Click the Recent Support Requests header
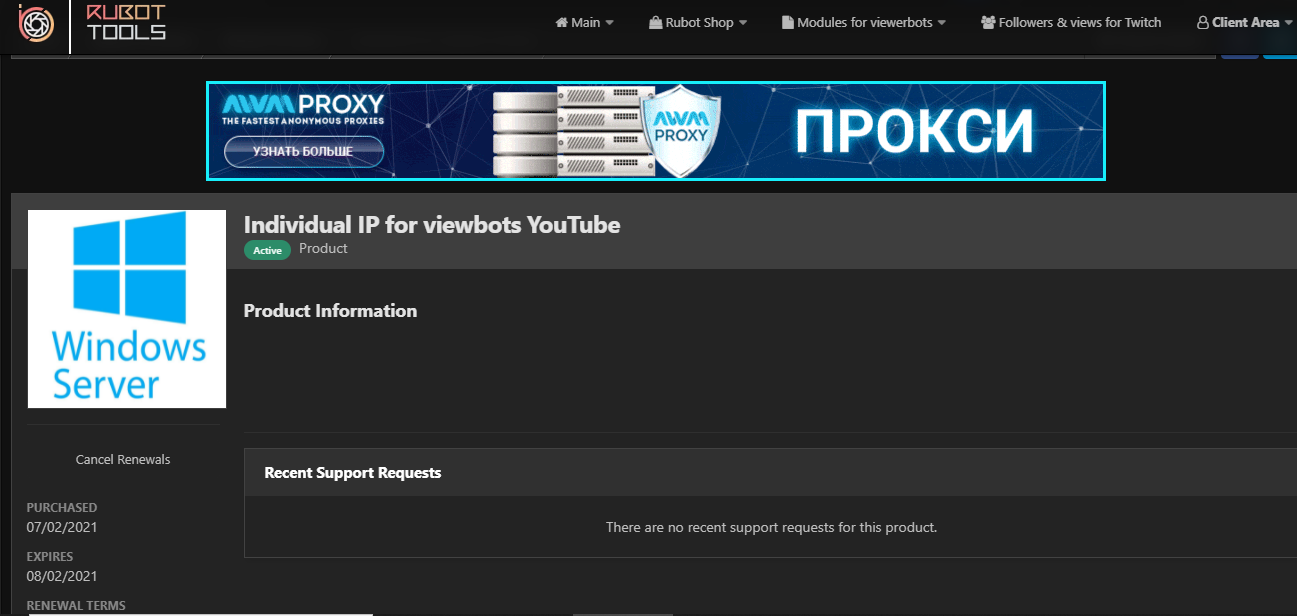 pyautogui.click(x=353, y=472)
